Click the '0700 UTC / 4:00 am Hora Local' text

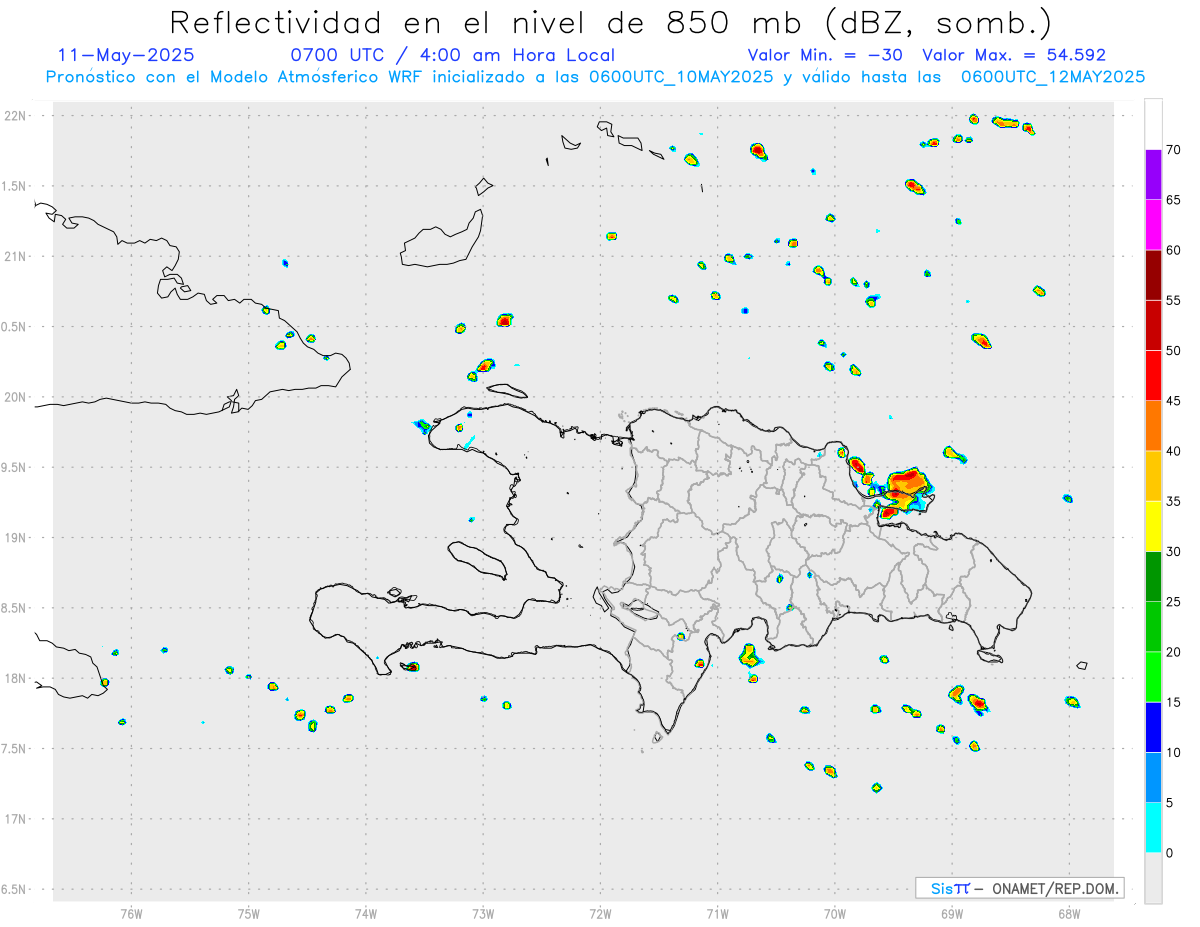[x=452, y=55]
